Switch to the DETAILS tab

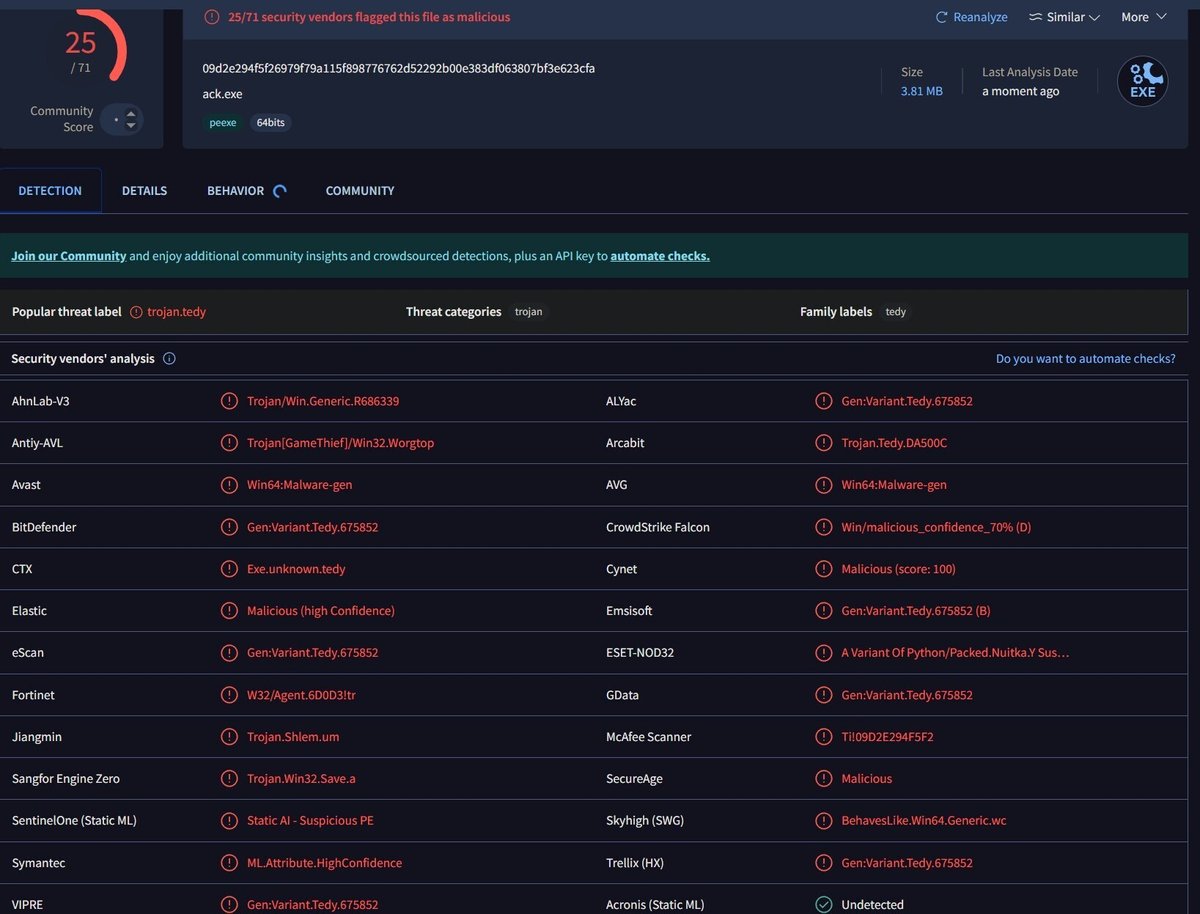144,191
